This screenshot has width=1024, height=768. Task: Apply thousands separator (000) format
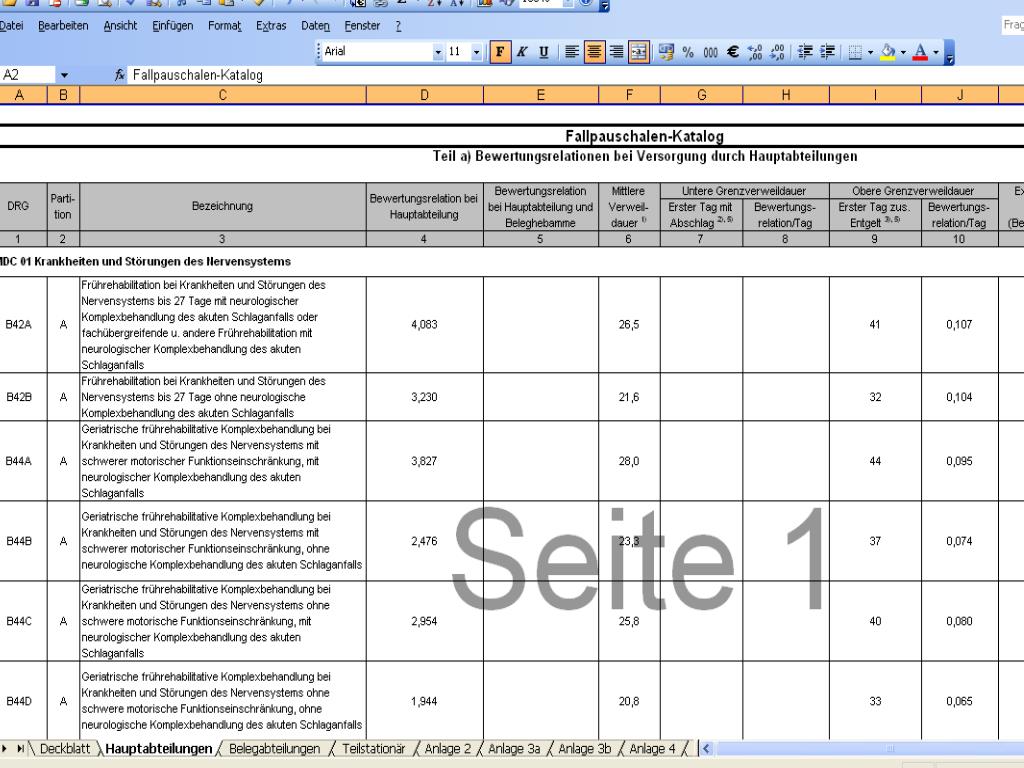coord(711,52)
